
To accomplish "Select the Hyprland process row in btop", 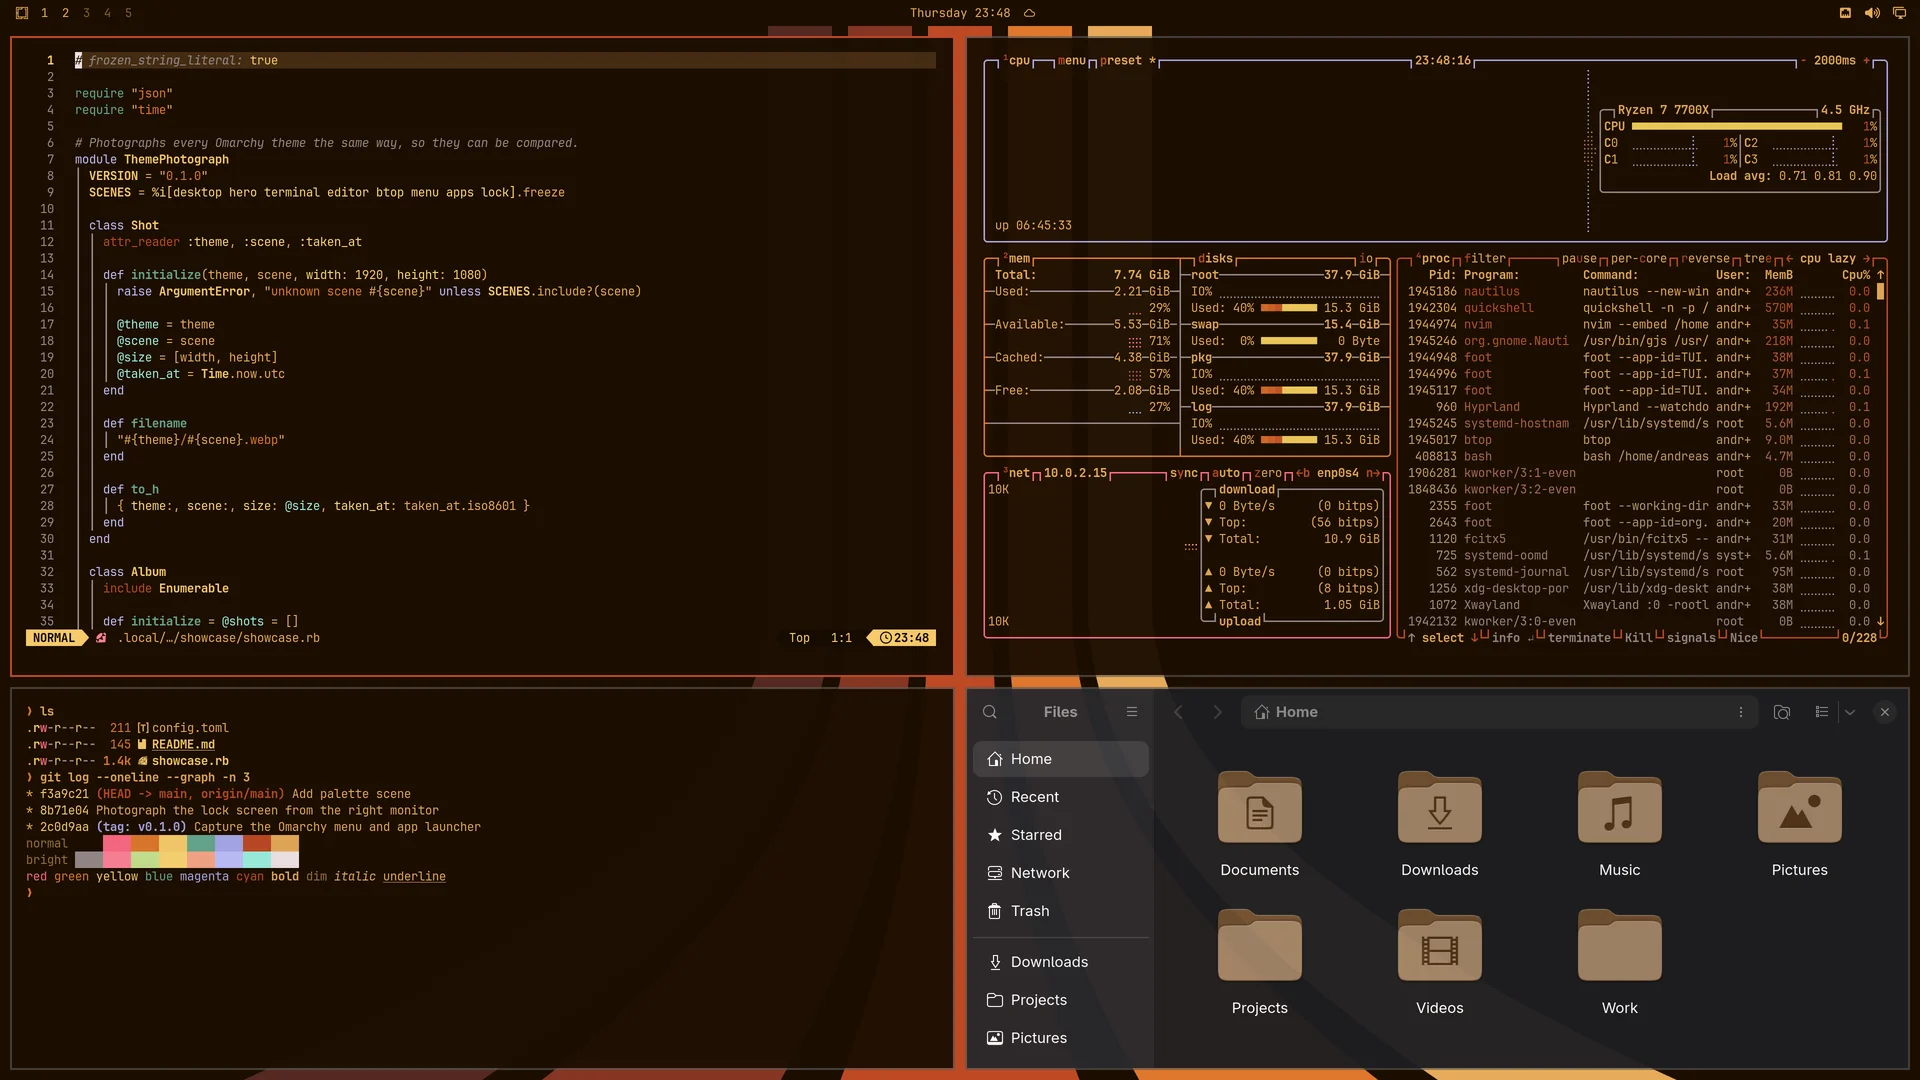I will (x=1638, y=407).
